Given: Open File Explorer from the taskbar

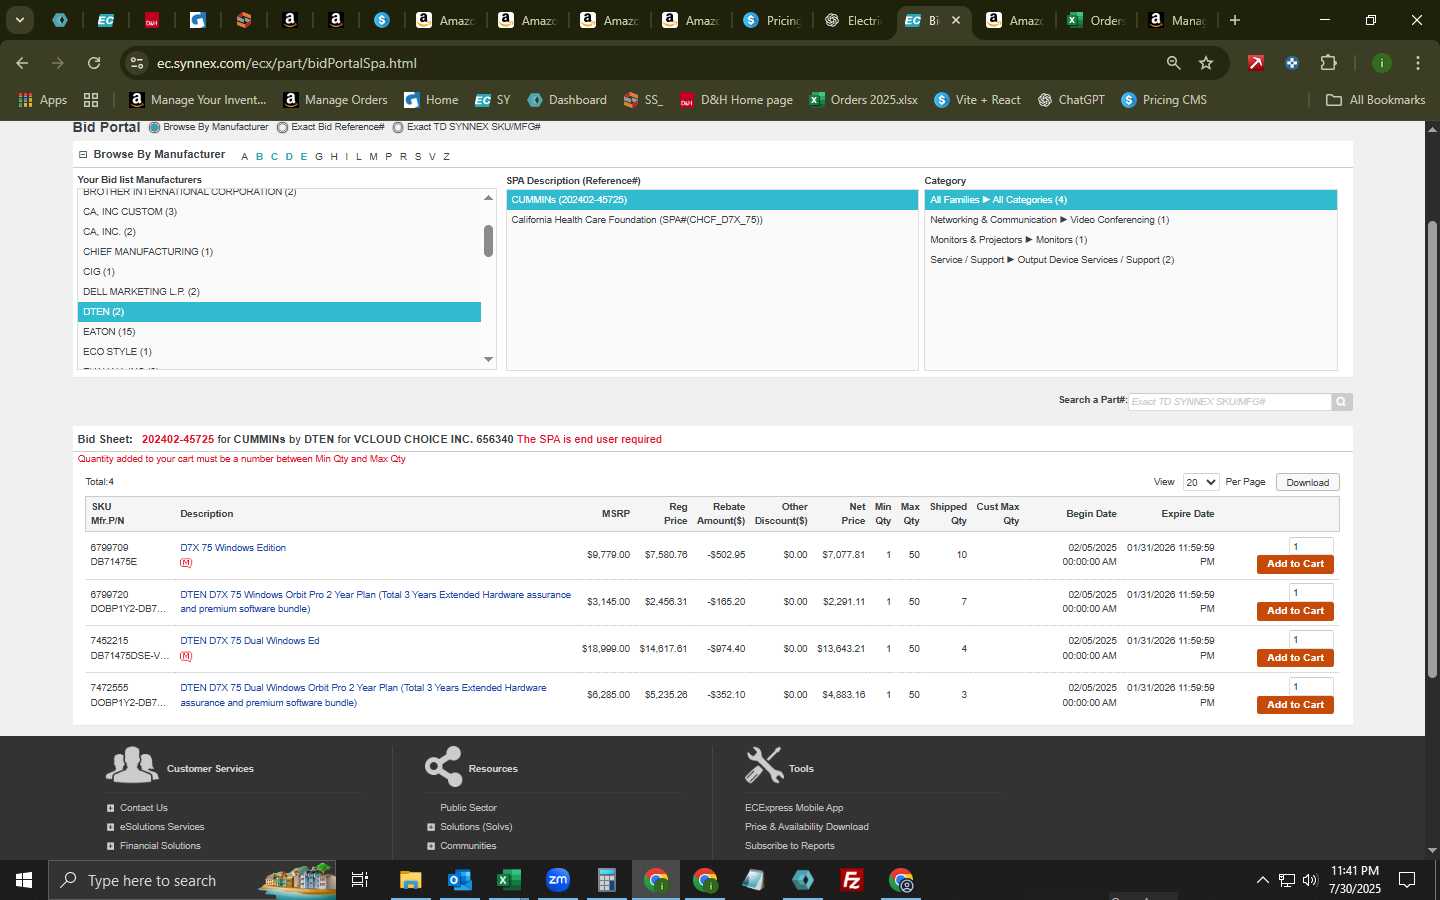Looking at the screenshot, I should 410,880.
